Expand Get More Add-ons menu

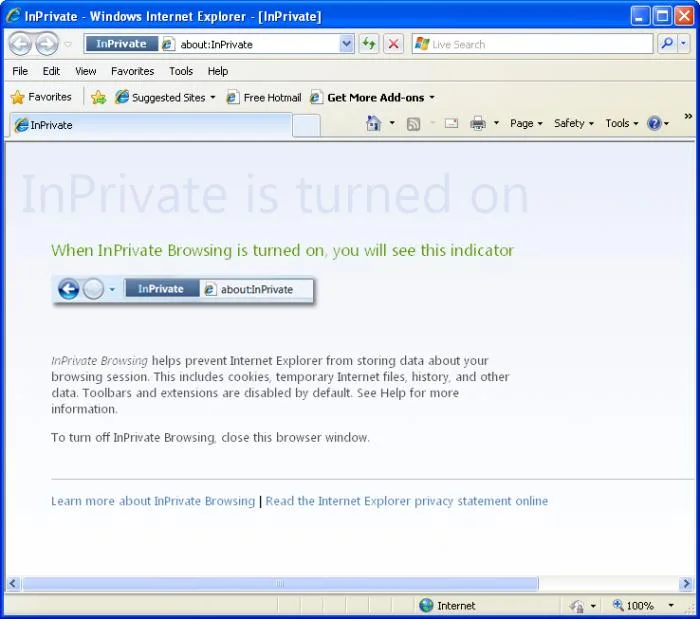(373, 97)
